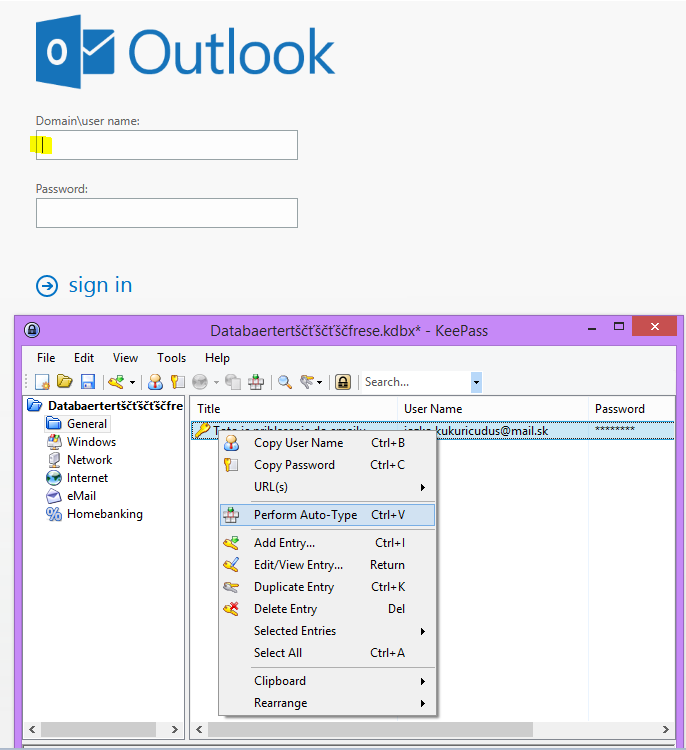This screenshot has width=686, height=750.
Task: Click the Find magnifier toolbar icon
Action: coord(285,382)
